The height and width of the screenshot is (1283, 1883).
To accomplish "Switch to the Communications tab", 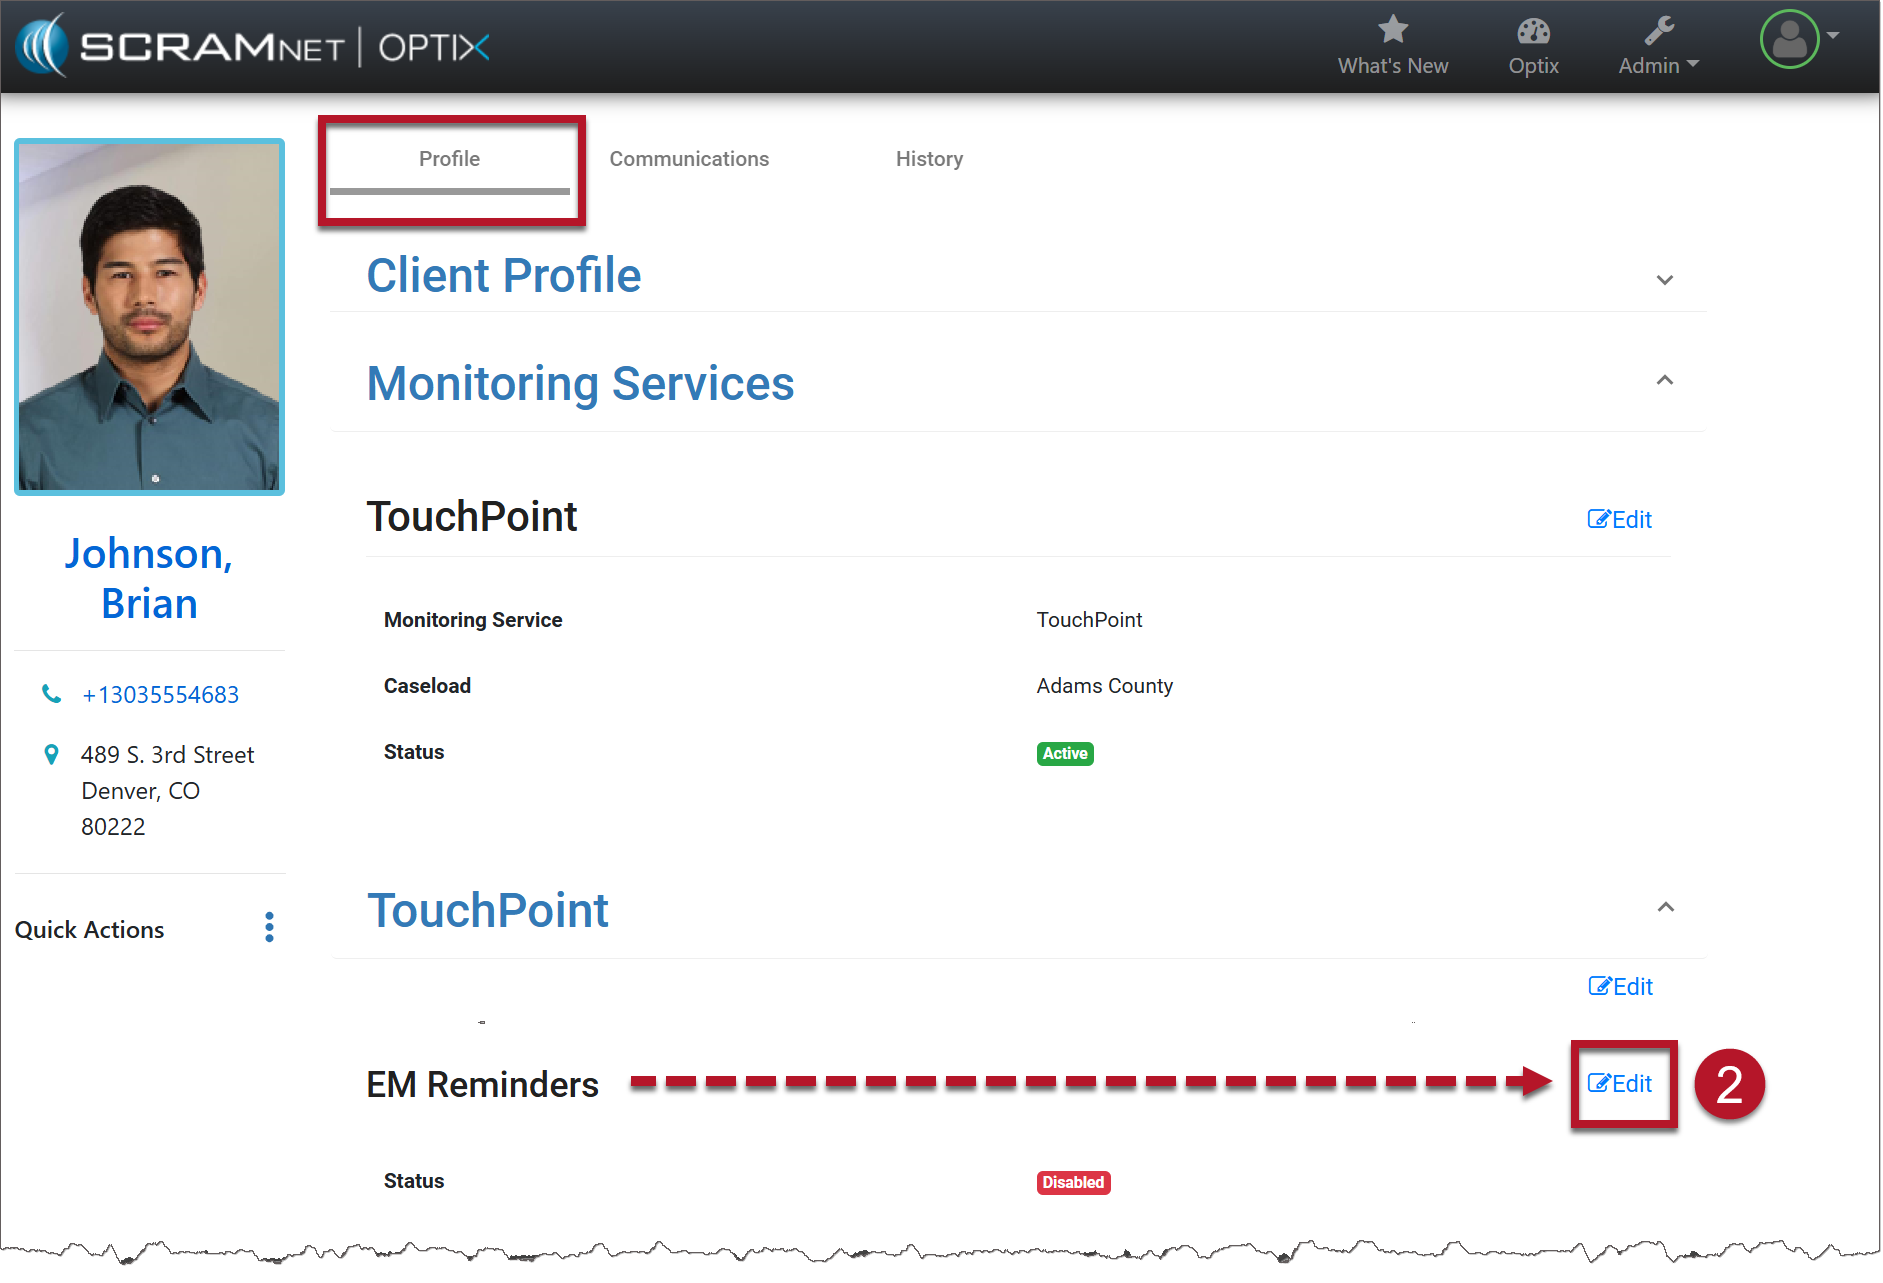I will tap(689, 159).
